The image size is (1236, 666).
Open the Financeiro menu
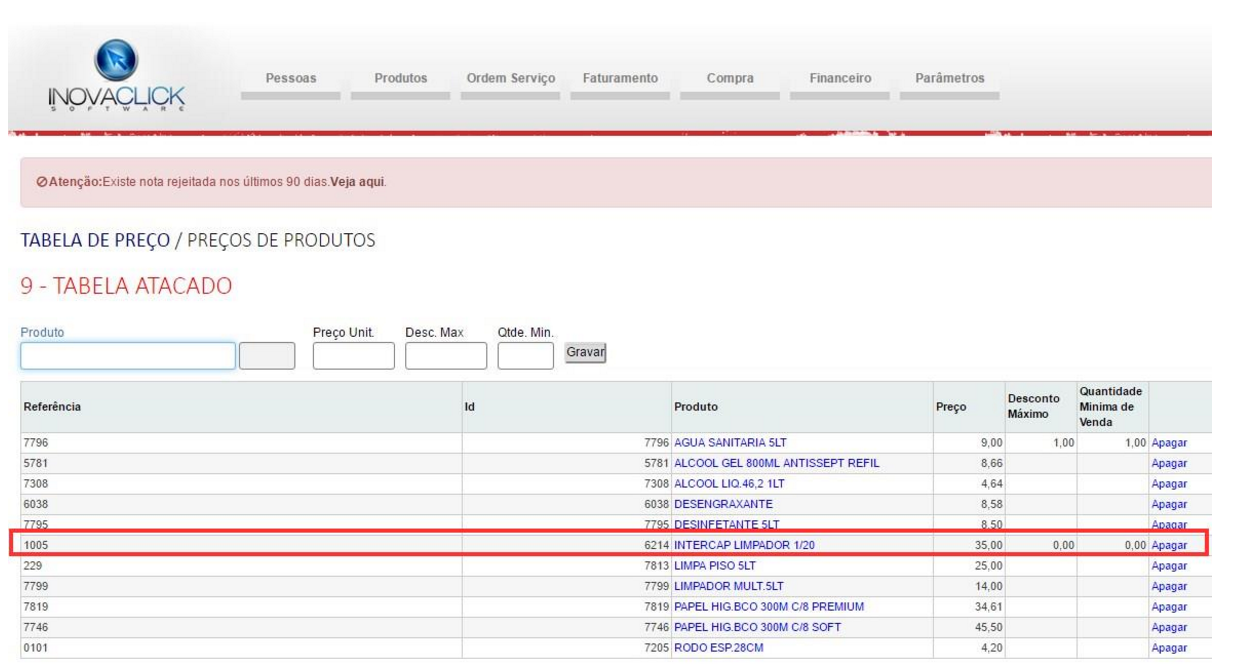click(840, 79)
